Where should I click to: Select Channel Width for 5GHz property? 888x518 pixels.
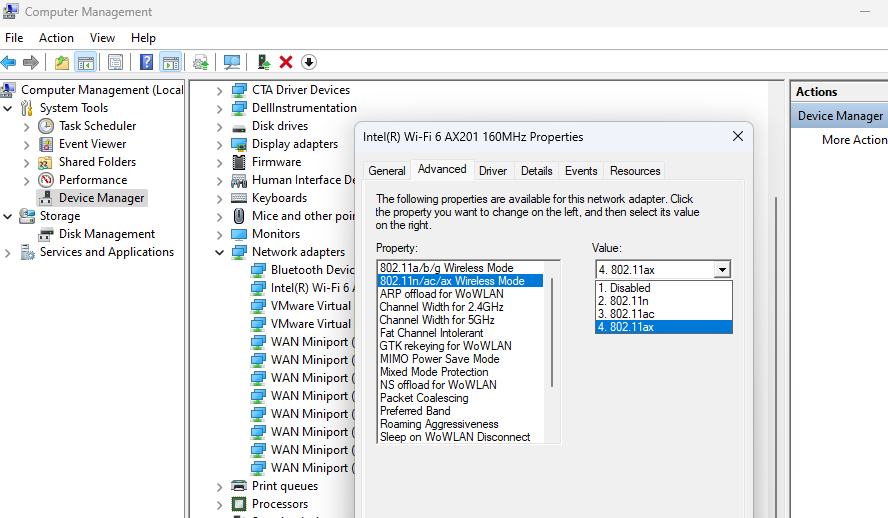click(460, 320)
